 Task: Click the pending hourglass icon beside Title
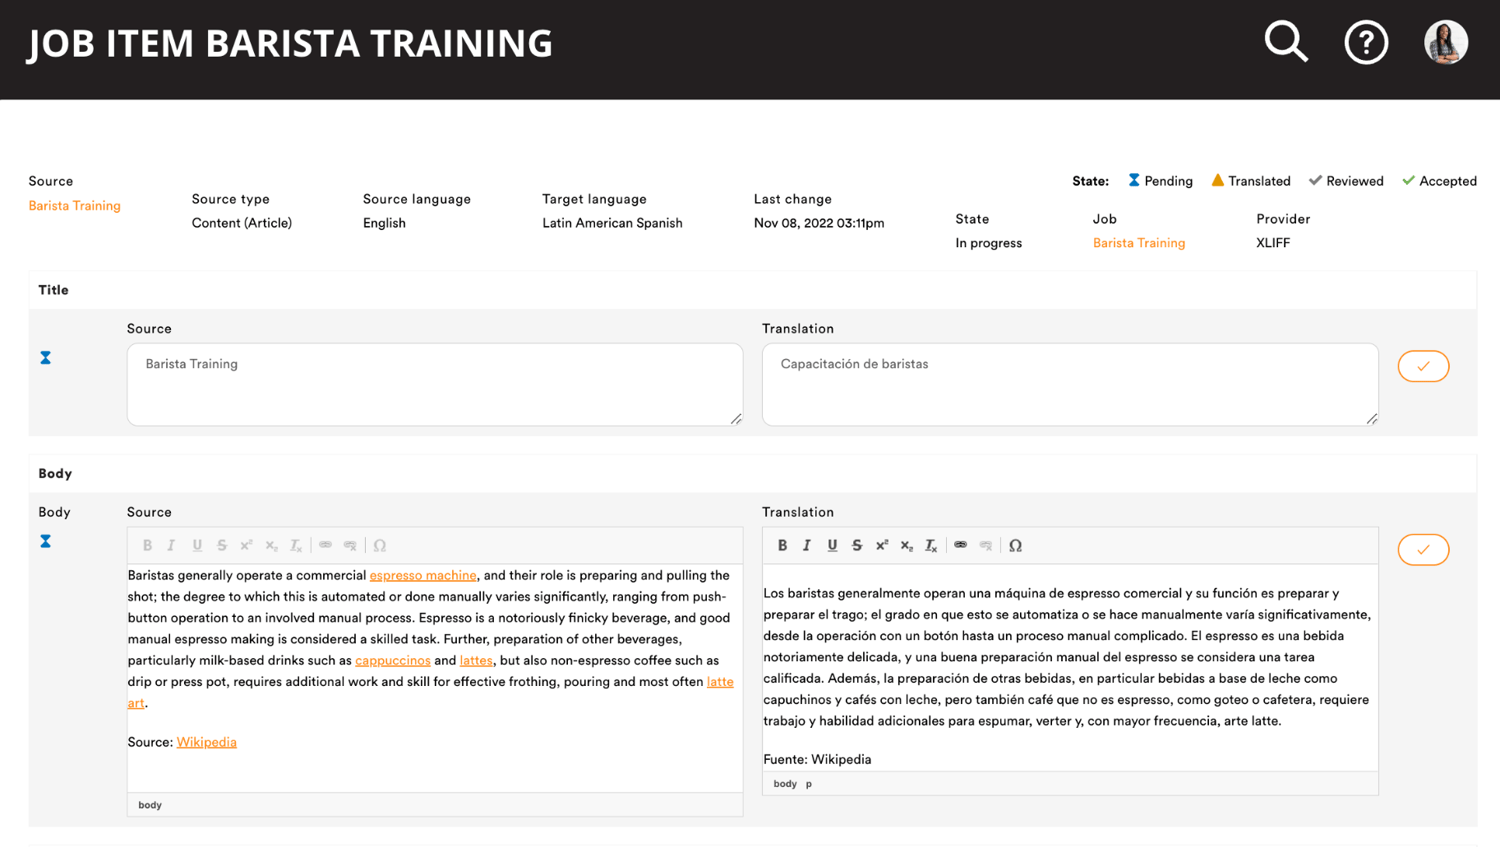coord(44,357)
